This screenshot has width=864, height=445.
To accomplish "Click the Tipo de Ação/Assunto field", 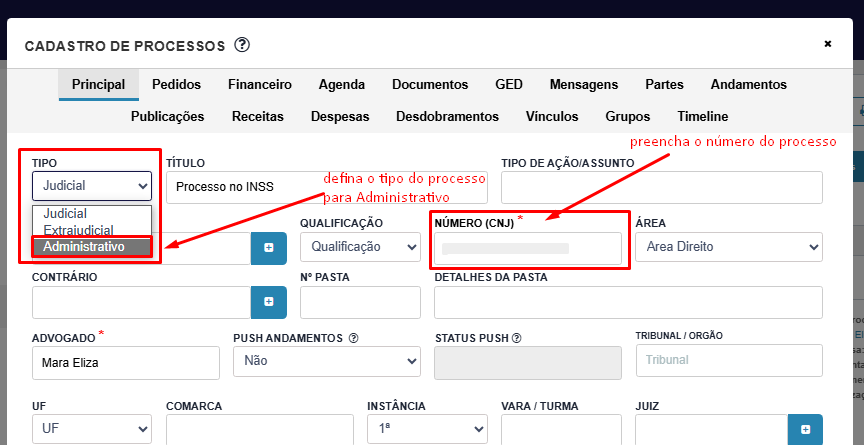I will coord(662,187).
